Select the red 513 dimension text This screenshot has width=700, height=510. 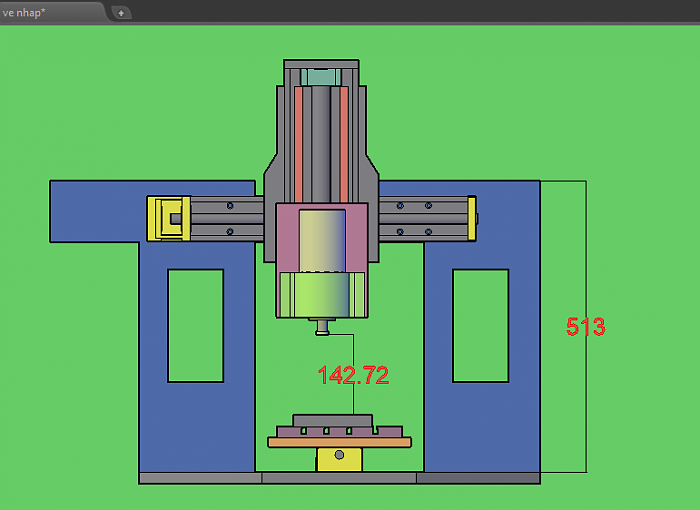[x=586, y=327]
